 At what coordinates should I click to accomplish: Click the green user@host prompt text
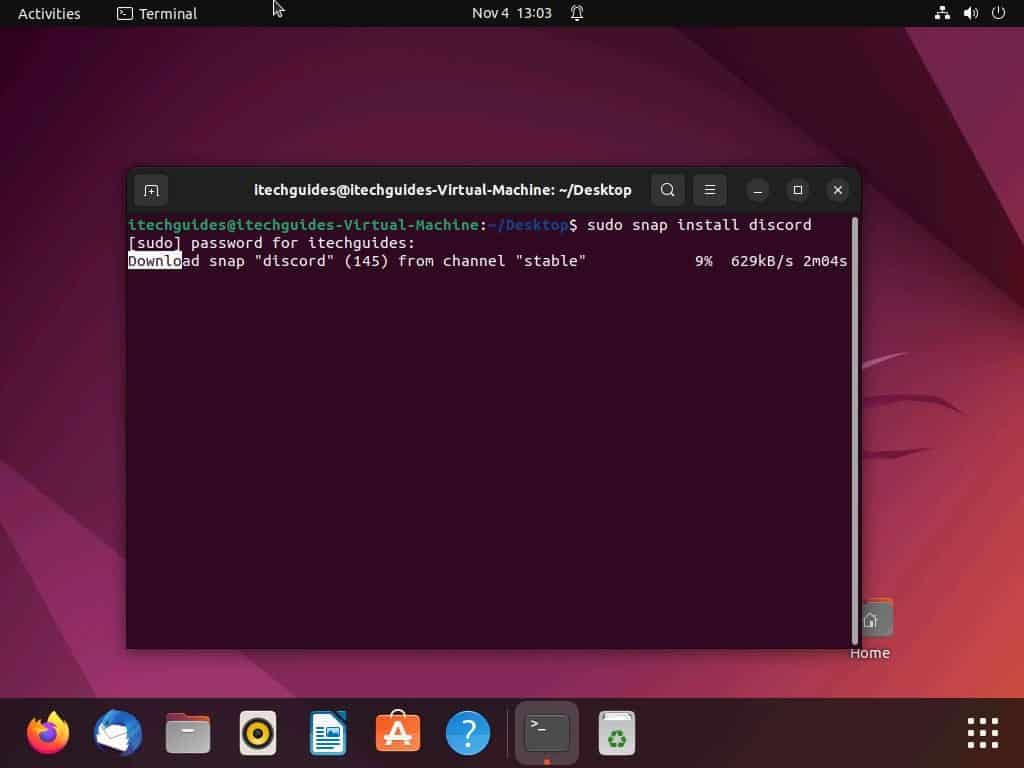click(304, 225)
